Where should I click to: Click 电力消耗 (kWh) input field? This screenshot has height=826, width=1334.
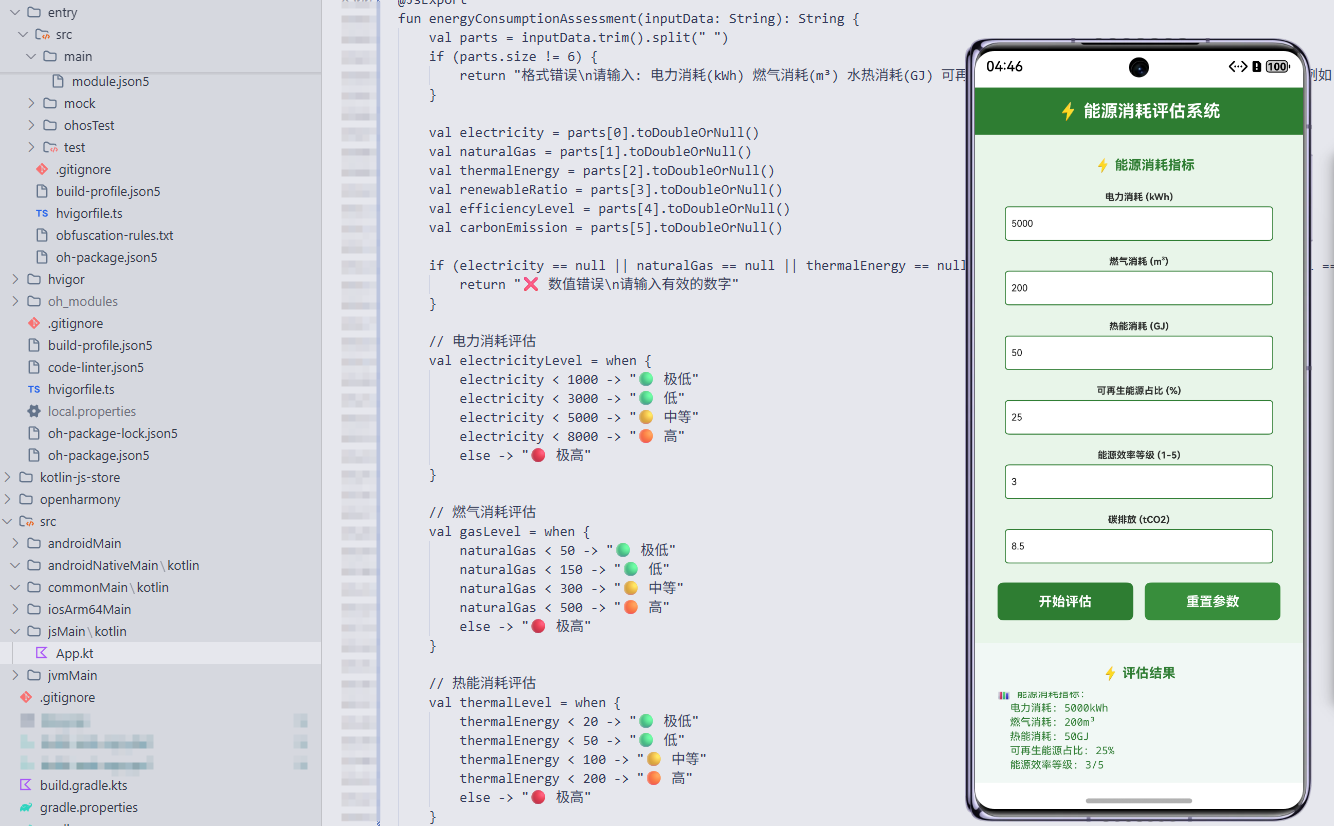(x=1138, y=223)
